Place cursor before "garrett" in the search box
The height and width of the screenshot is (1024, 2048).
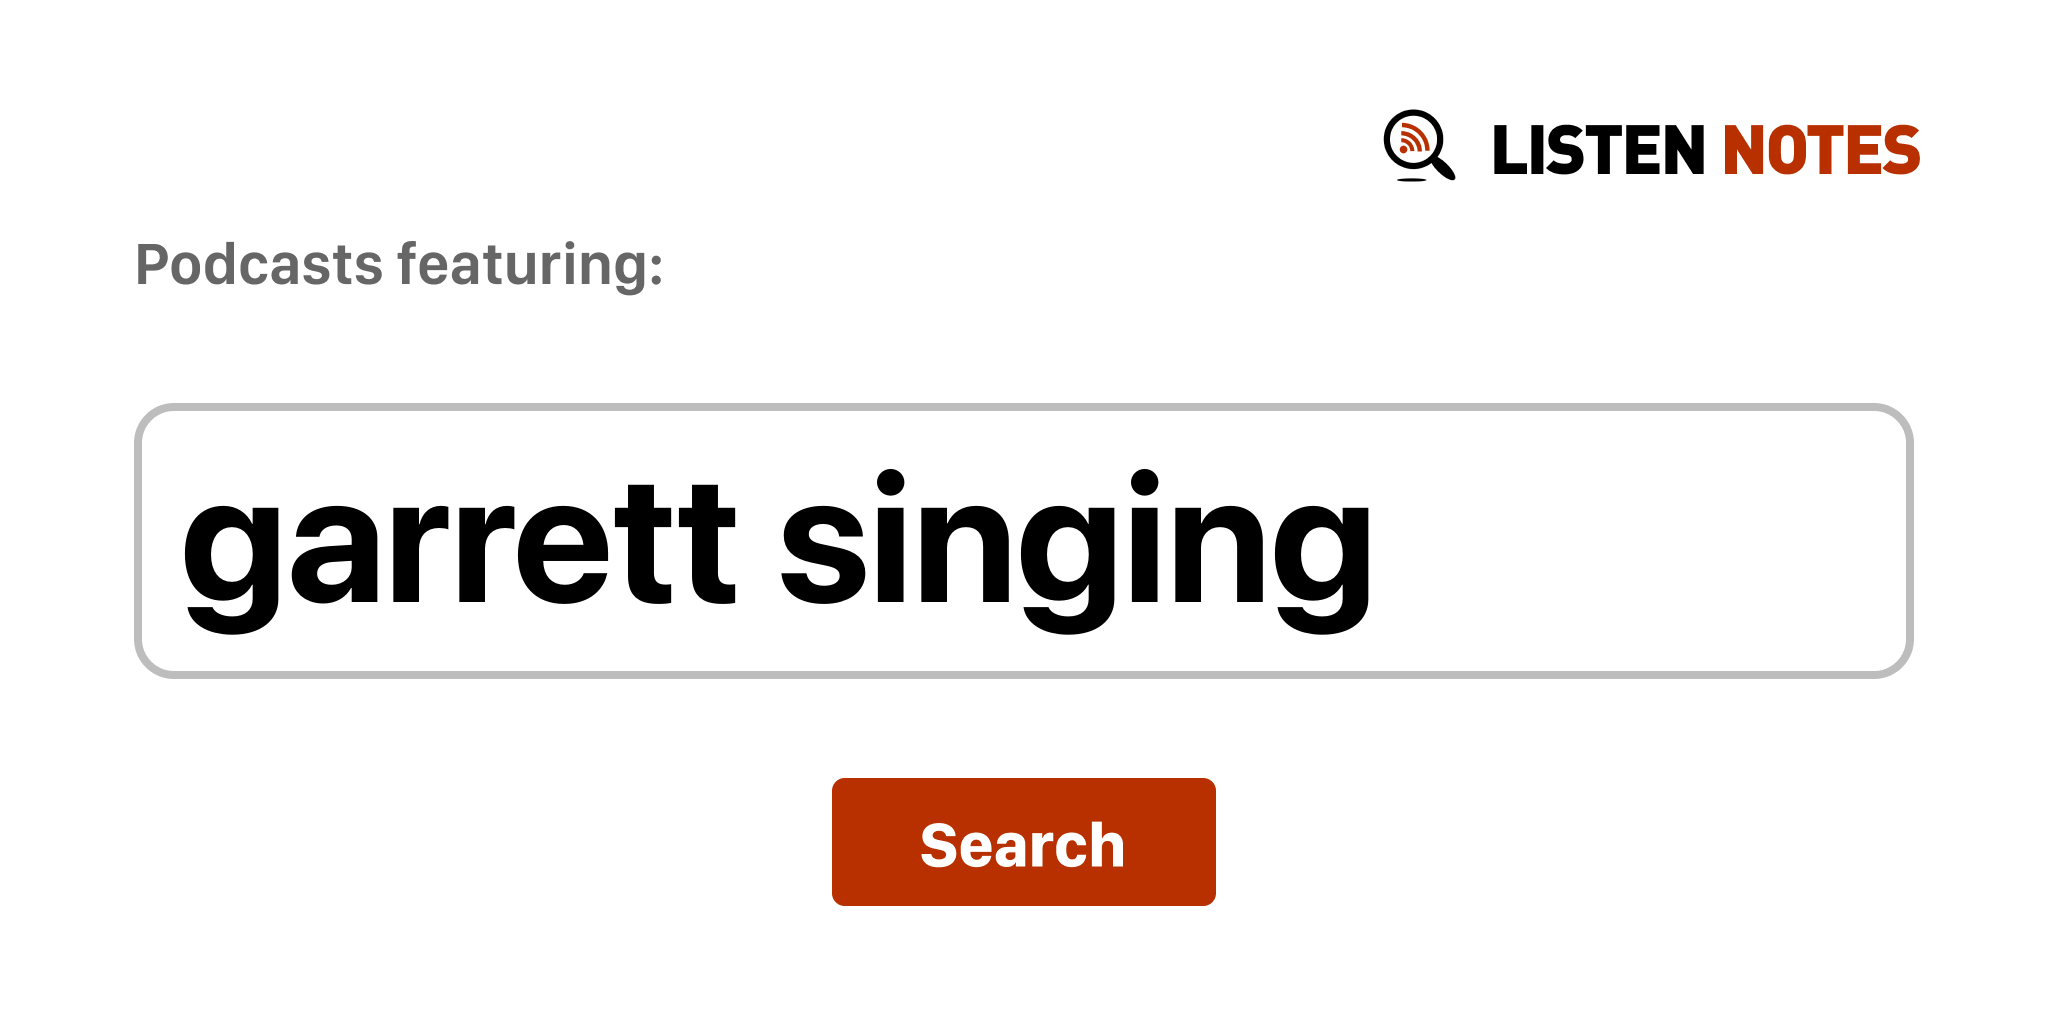[181, 545]
